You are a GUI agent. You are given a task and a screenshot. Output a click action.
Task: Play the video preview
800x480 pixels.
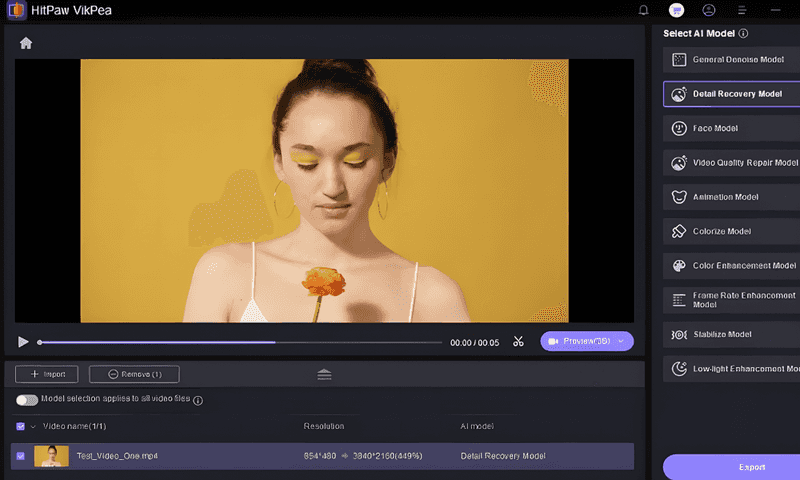pos(23,342)
